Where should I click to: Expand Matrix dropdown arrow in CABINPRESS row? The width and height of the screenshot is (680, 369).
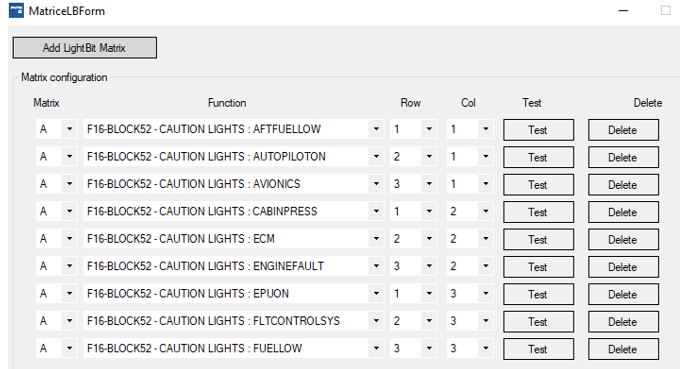point(69,211)
